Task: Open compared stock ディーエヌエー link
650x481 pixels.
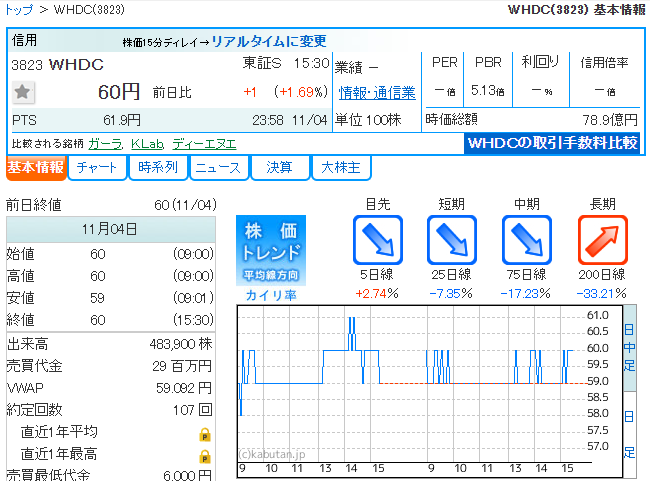Action: [x=204, y=144]
